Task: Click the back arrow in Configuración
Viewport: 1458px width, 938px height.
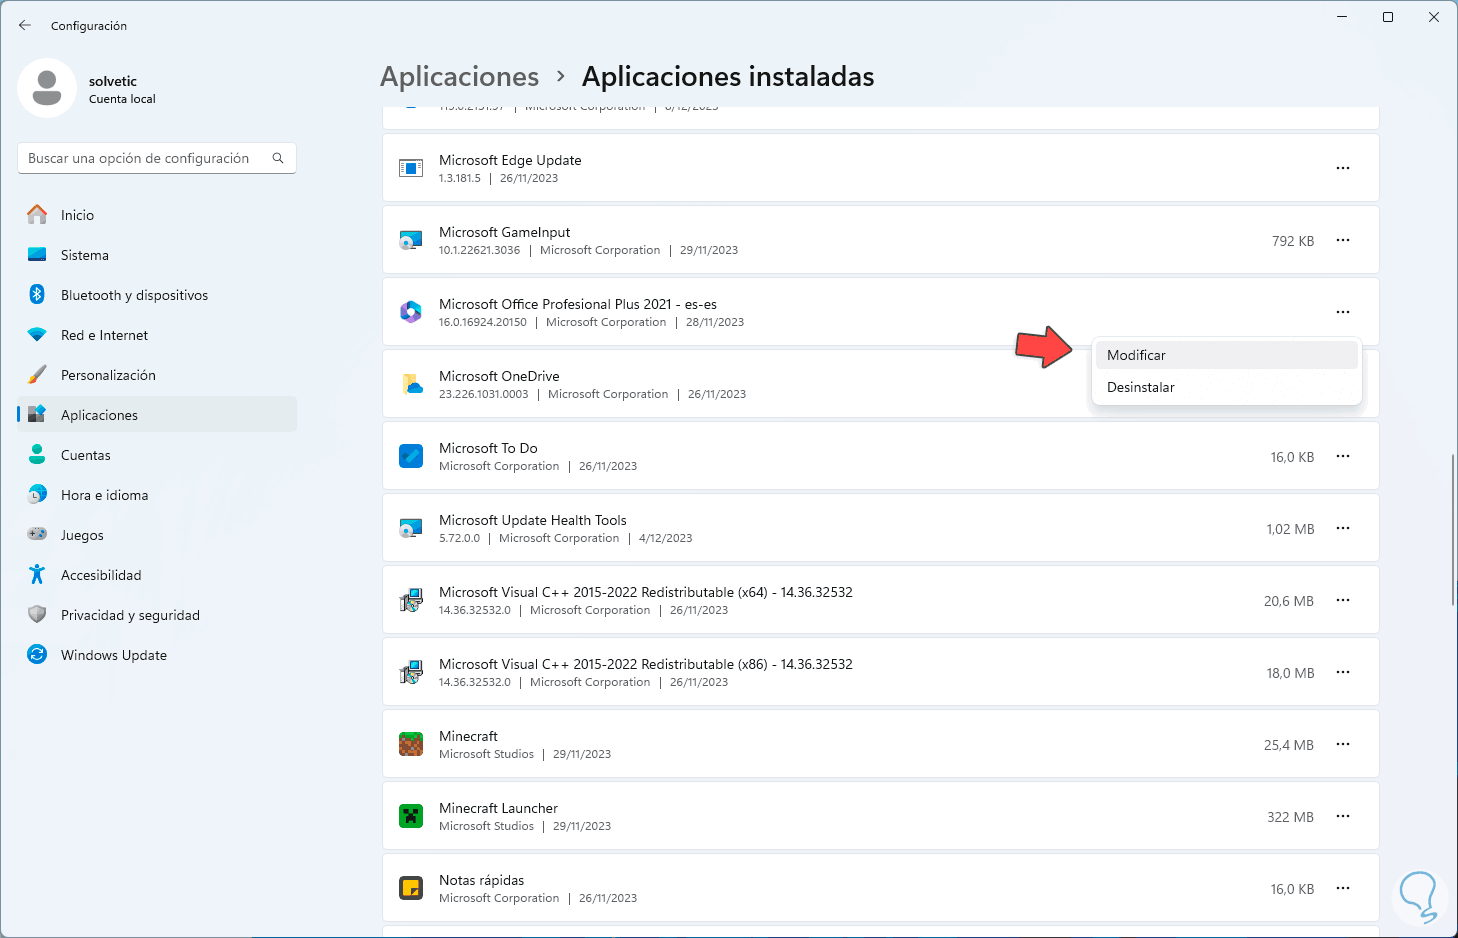Action: click(x=25, y=26)
